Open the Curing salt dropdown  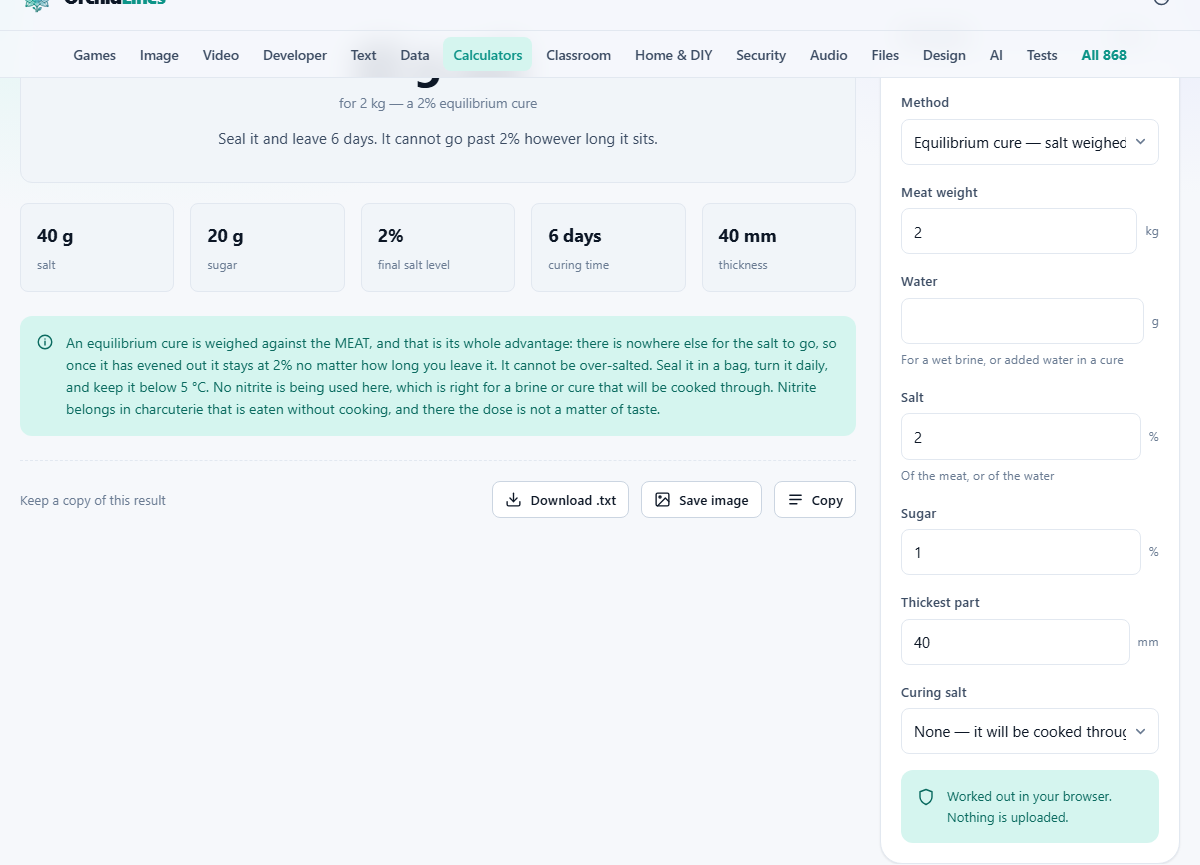pyautogui.click(x=1030, y=731)
